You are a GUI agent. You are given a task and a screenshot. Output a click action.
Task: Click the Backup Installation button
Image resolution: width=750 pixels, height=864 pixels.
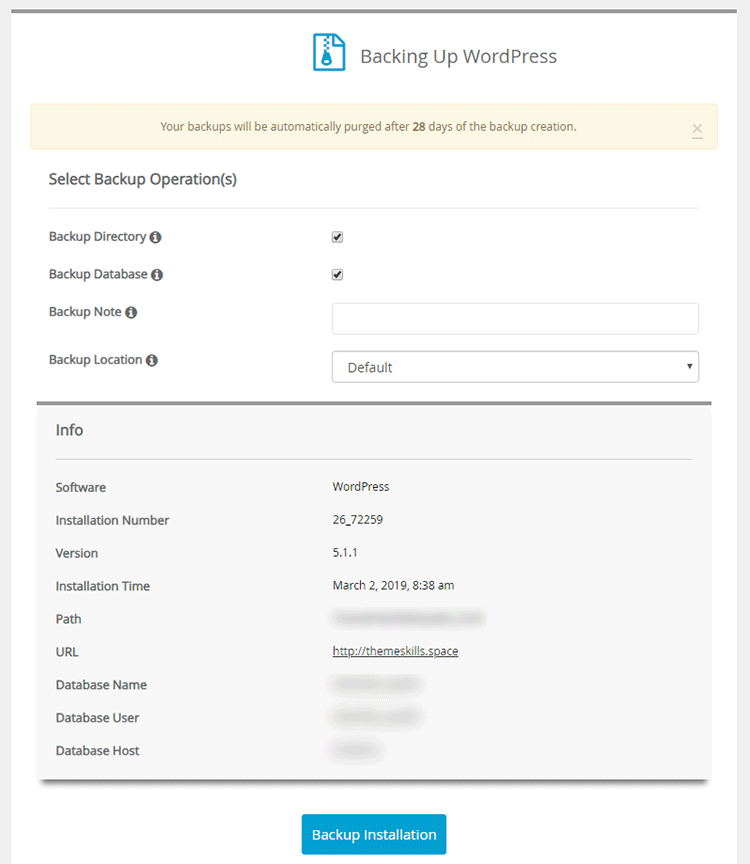pyautogui.click(x=374, y=834)
